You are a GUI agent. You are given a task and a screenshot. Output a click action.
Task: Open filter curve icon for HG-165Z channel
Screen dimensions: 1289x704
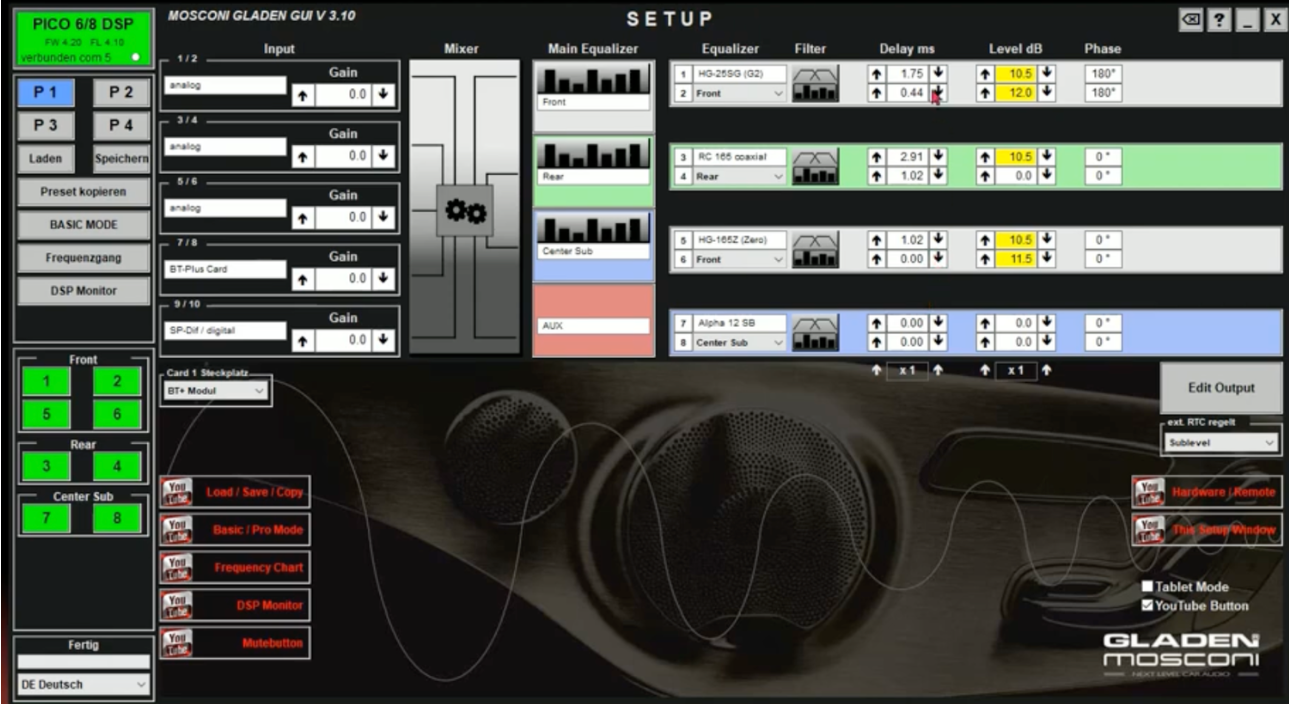816,240
